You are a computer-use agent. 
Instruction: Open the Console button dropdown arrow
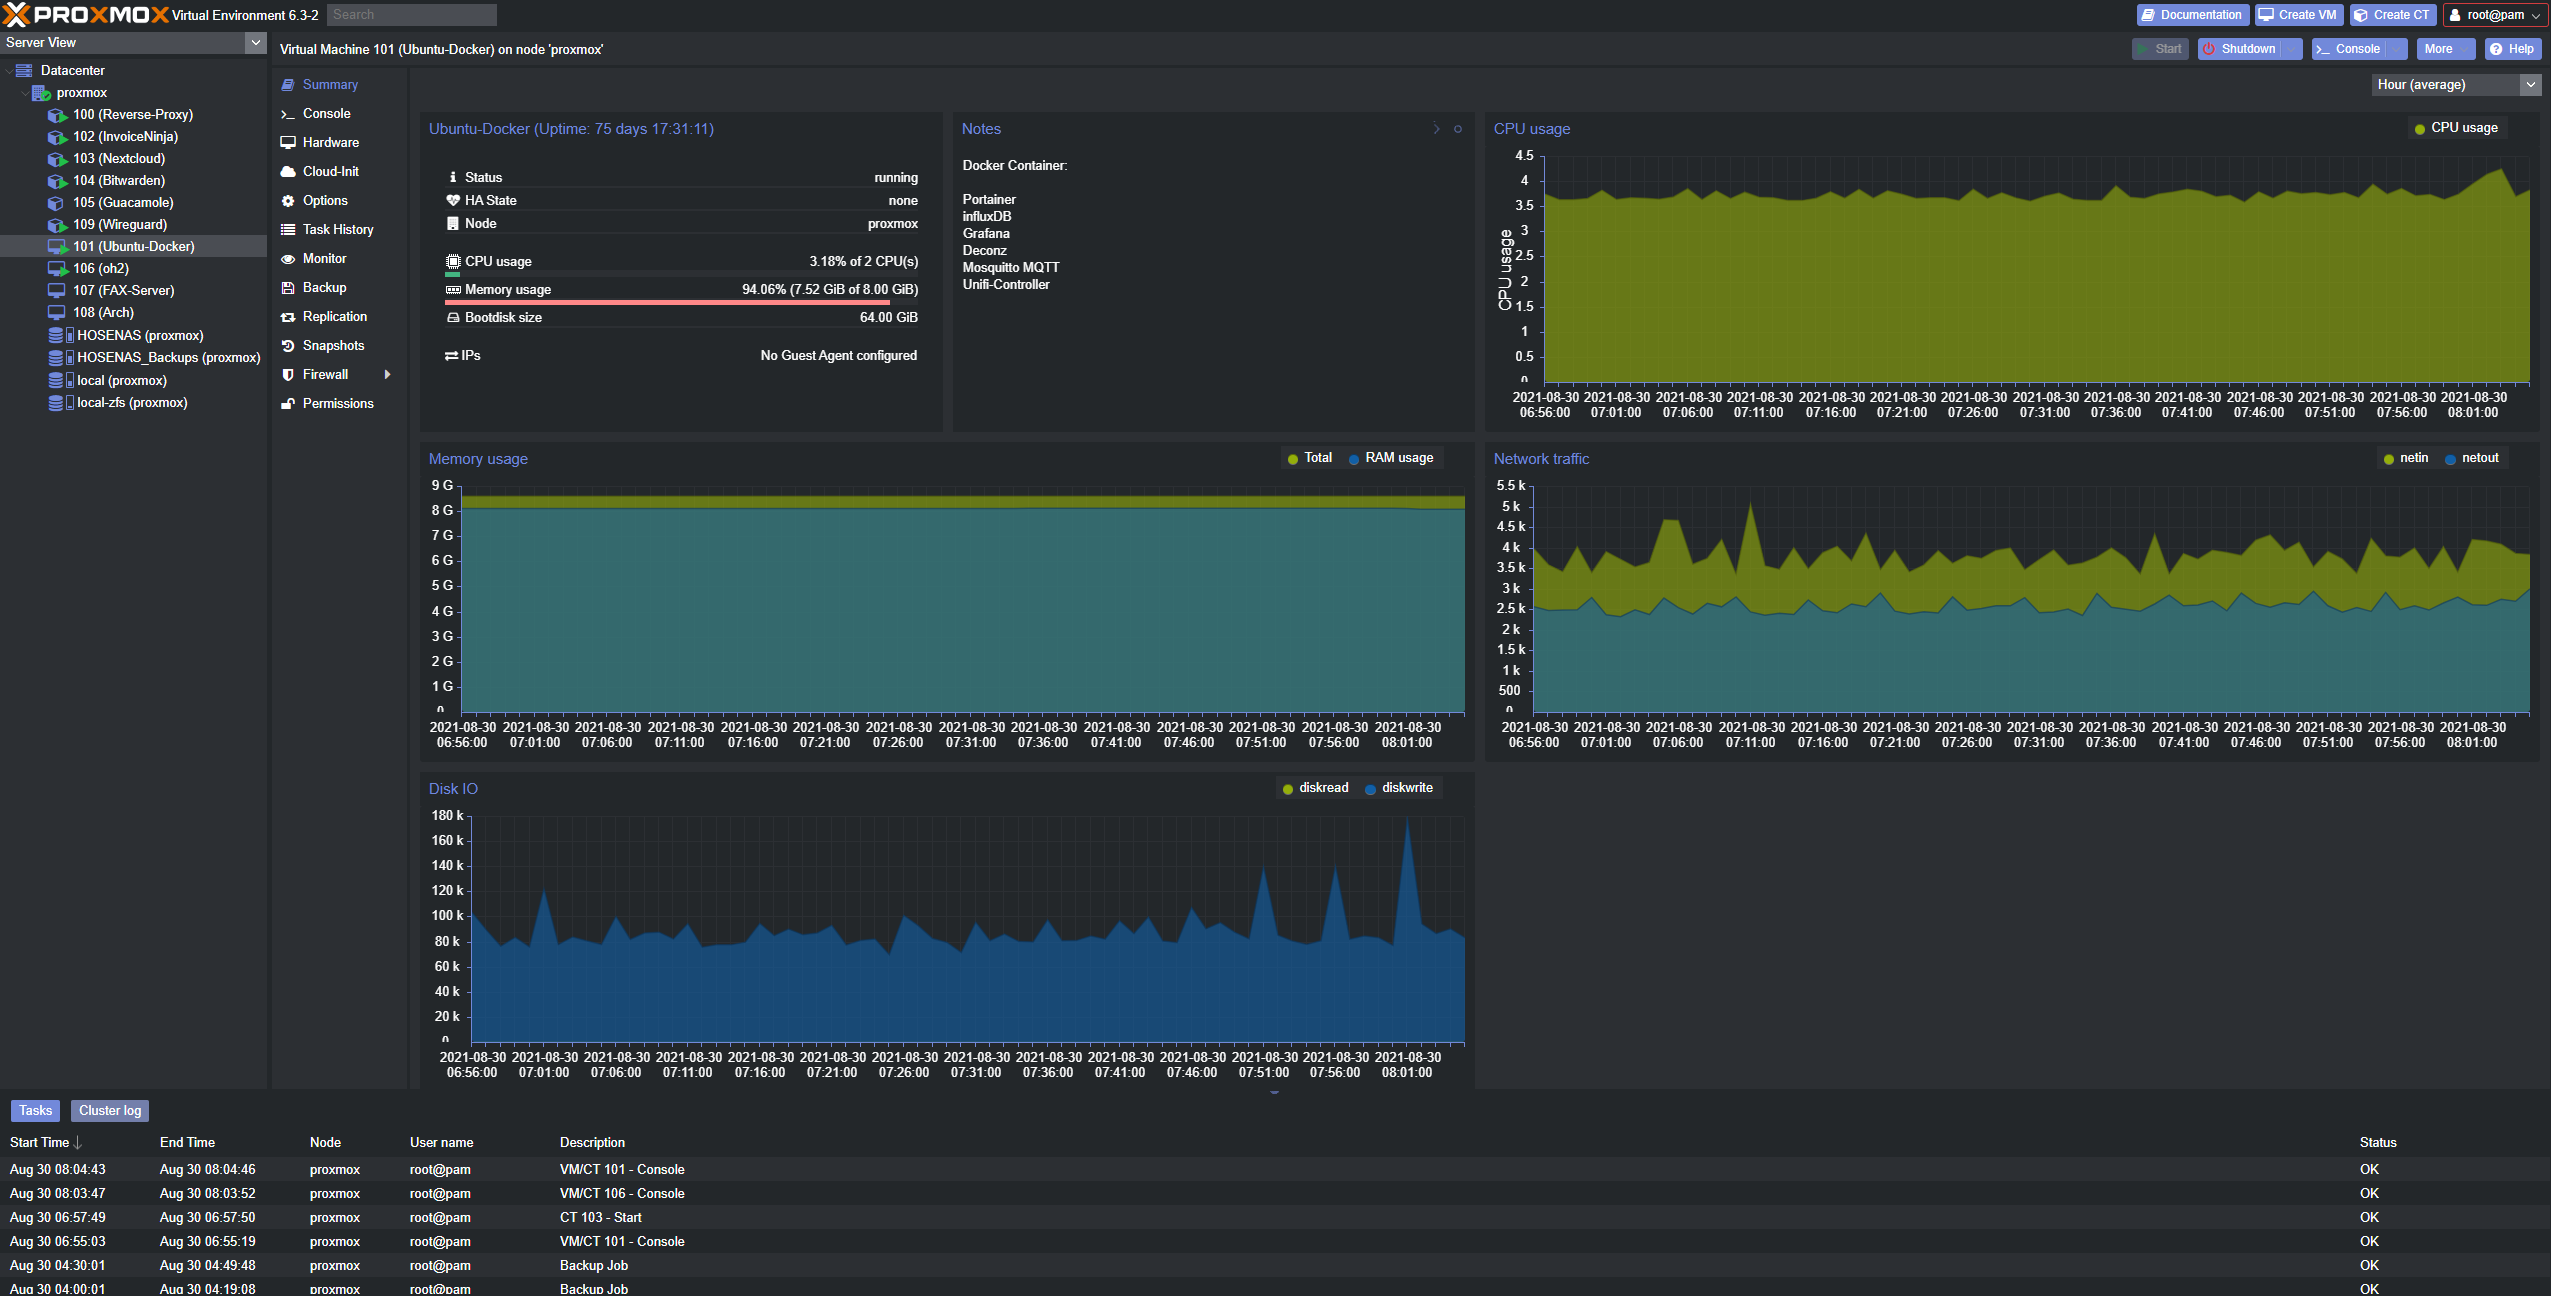(x=2397, y=49)
